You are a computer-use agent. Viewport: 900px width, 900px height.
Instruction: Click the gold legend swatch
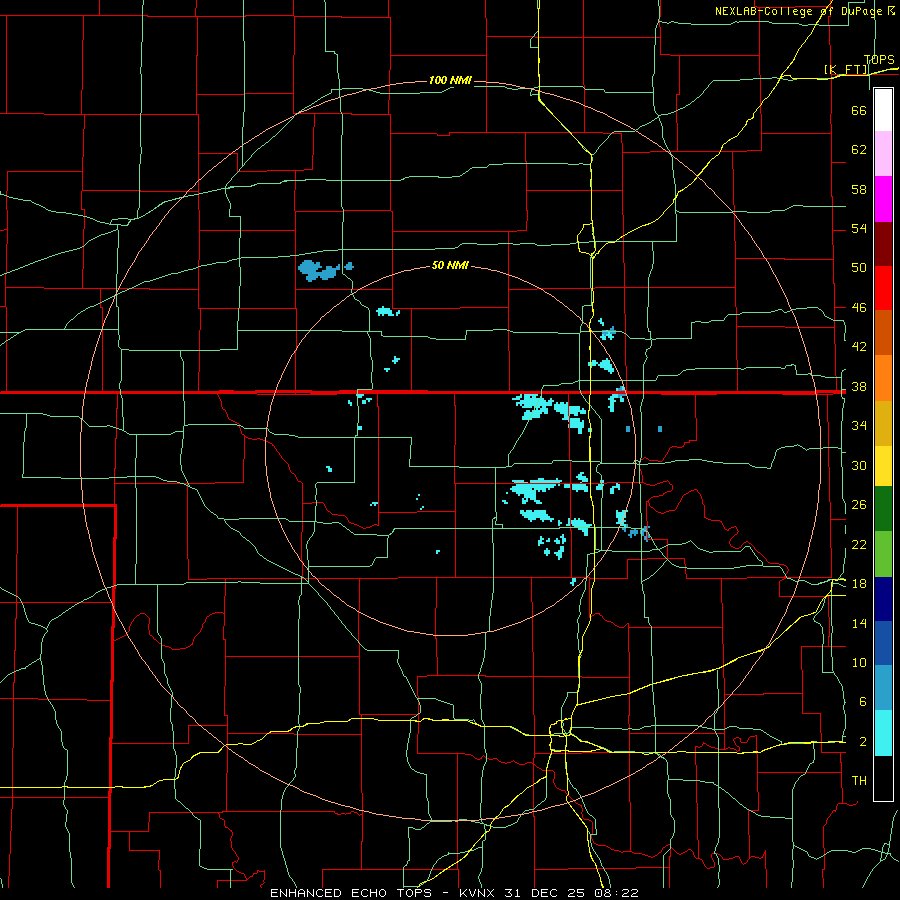point(883,422)
